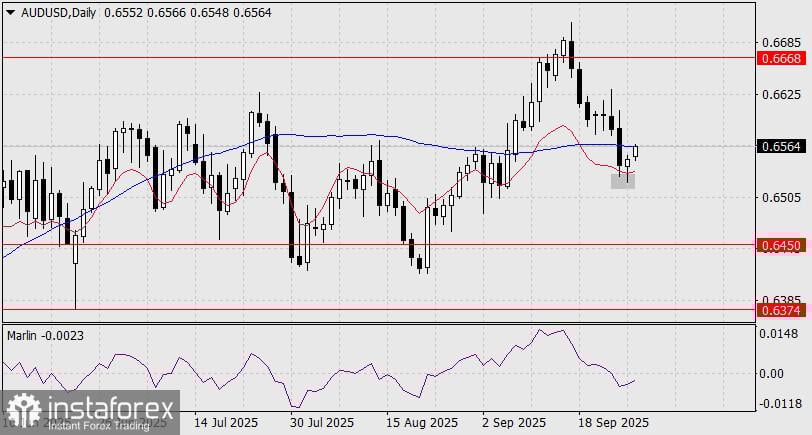Select the 0.6450 horizontal level label
This screenshot has height=435, width=812.
781,245
